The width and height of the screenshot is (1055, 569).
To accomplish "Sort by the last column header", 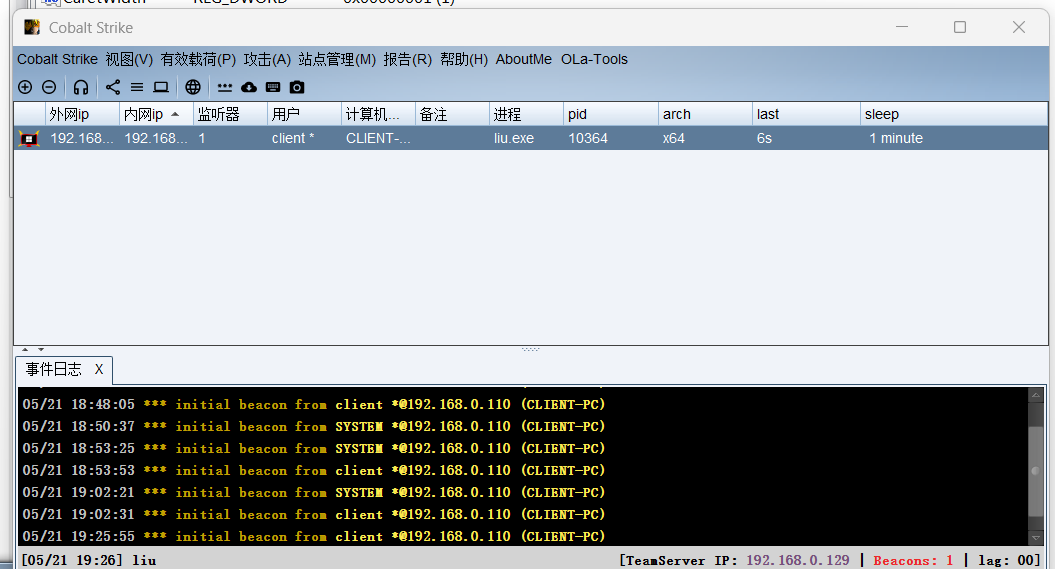I will coord(806,114).
